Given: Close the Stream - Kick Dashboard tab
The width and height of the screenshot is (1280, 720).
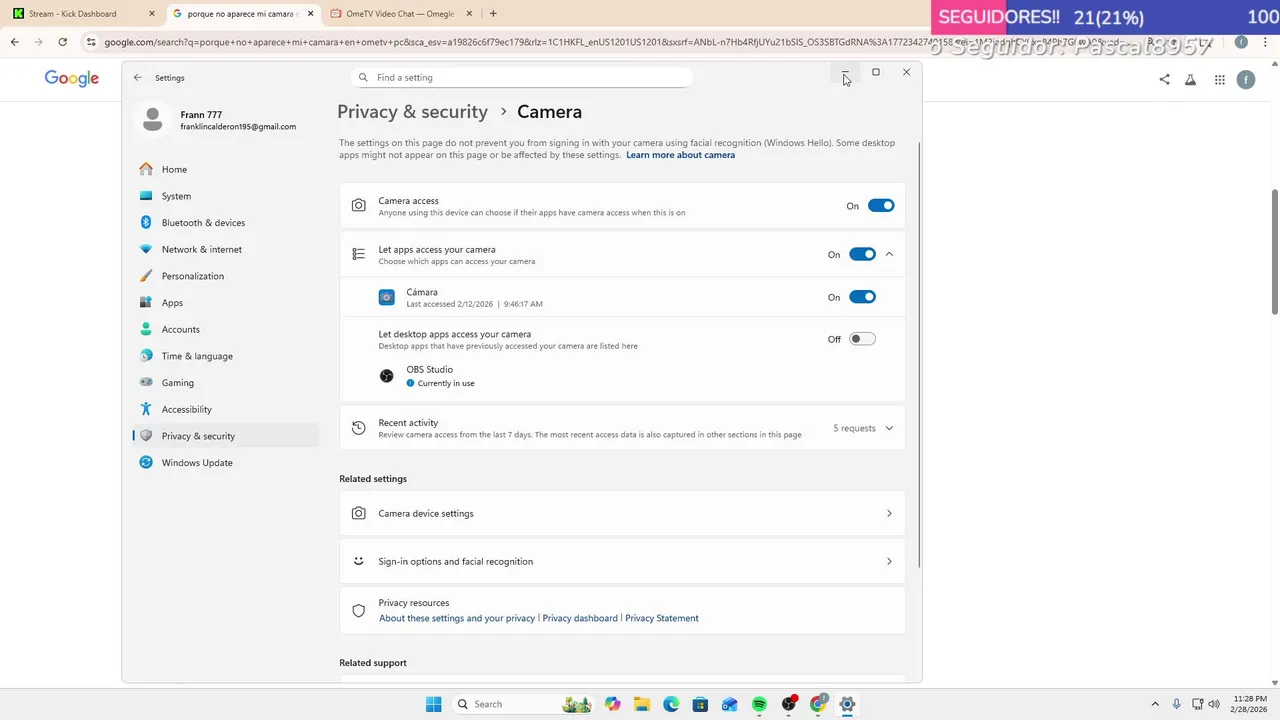Looking at the screenshot, I should tap(152, 14).
